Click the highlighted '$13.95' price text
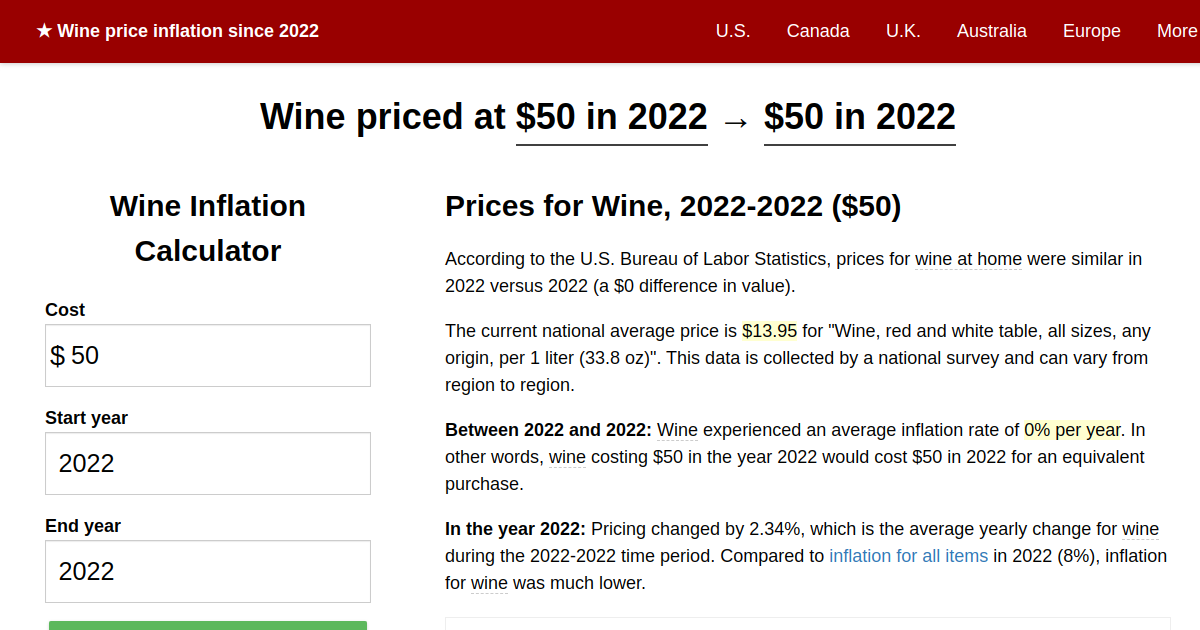The height and width of the screenshot is (630, 1200). point(769,330)
